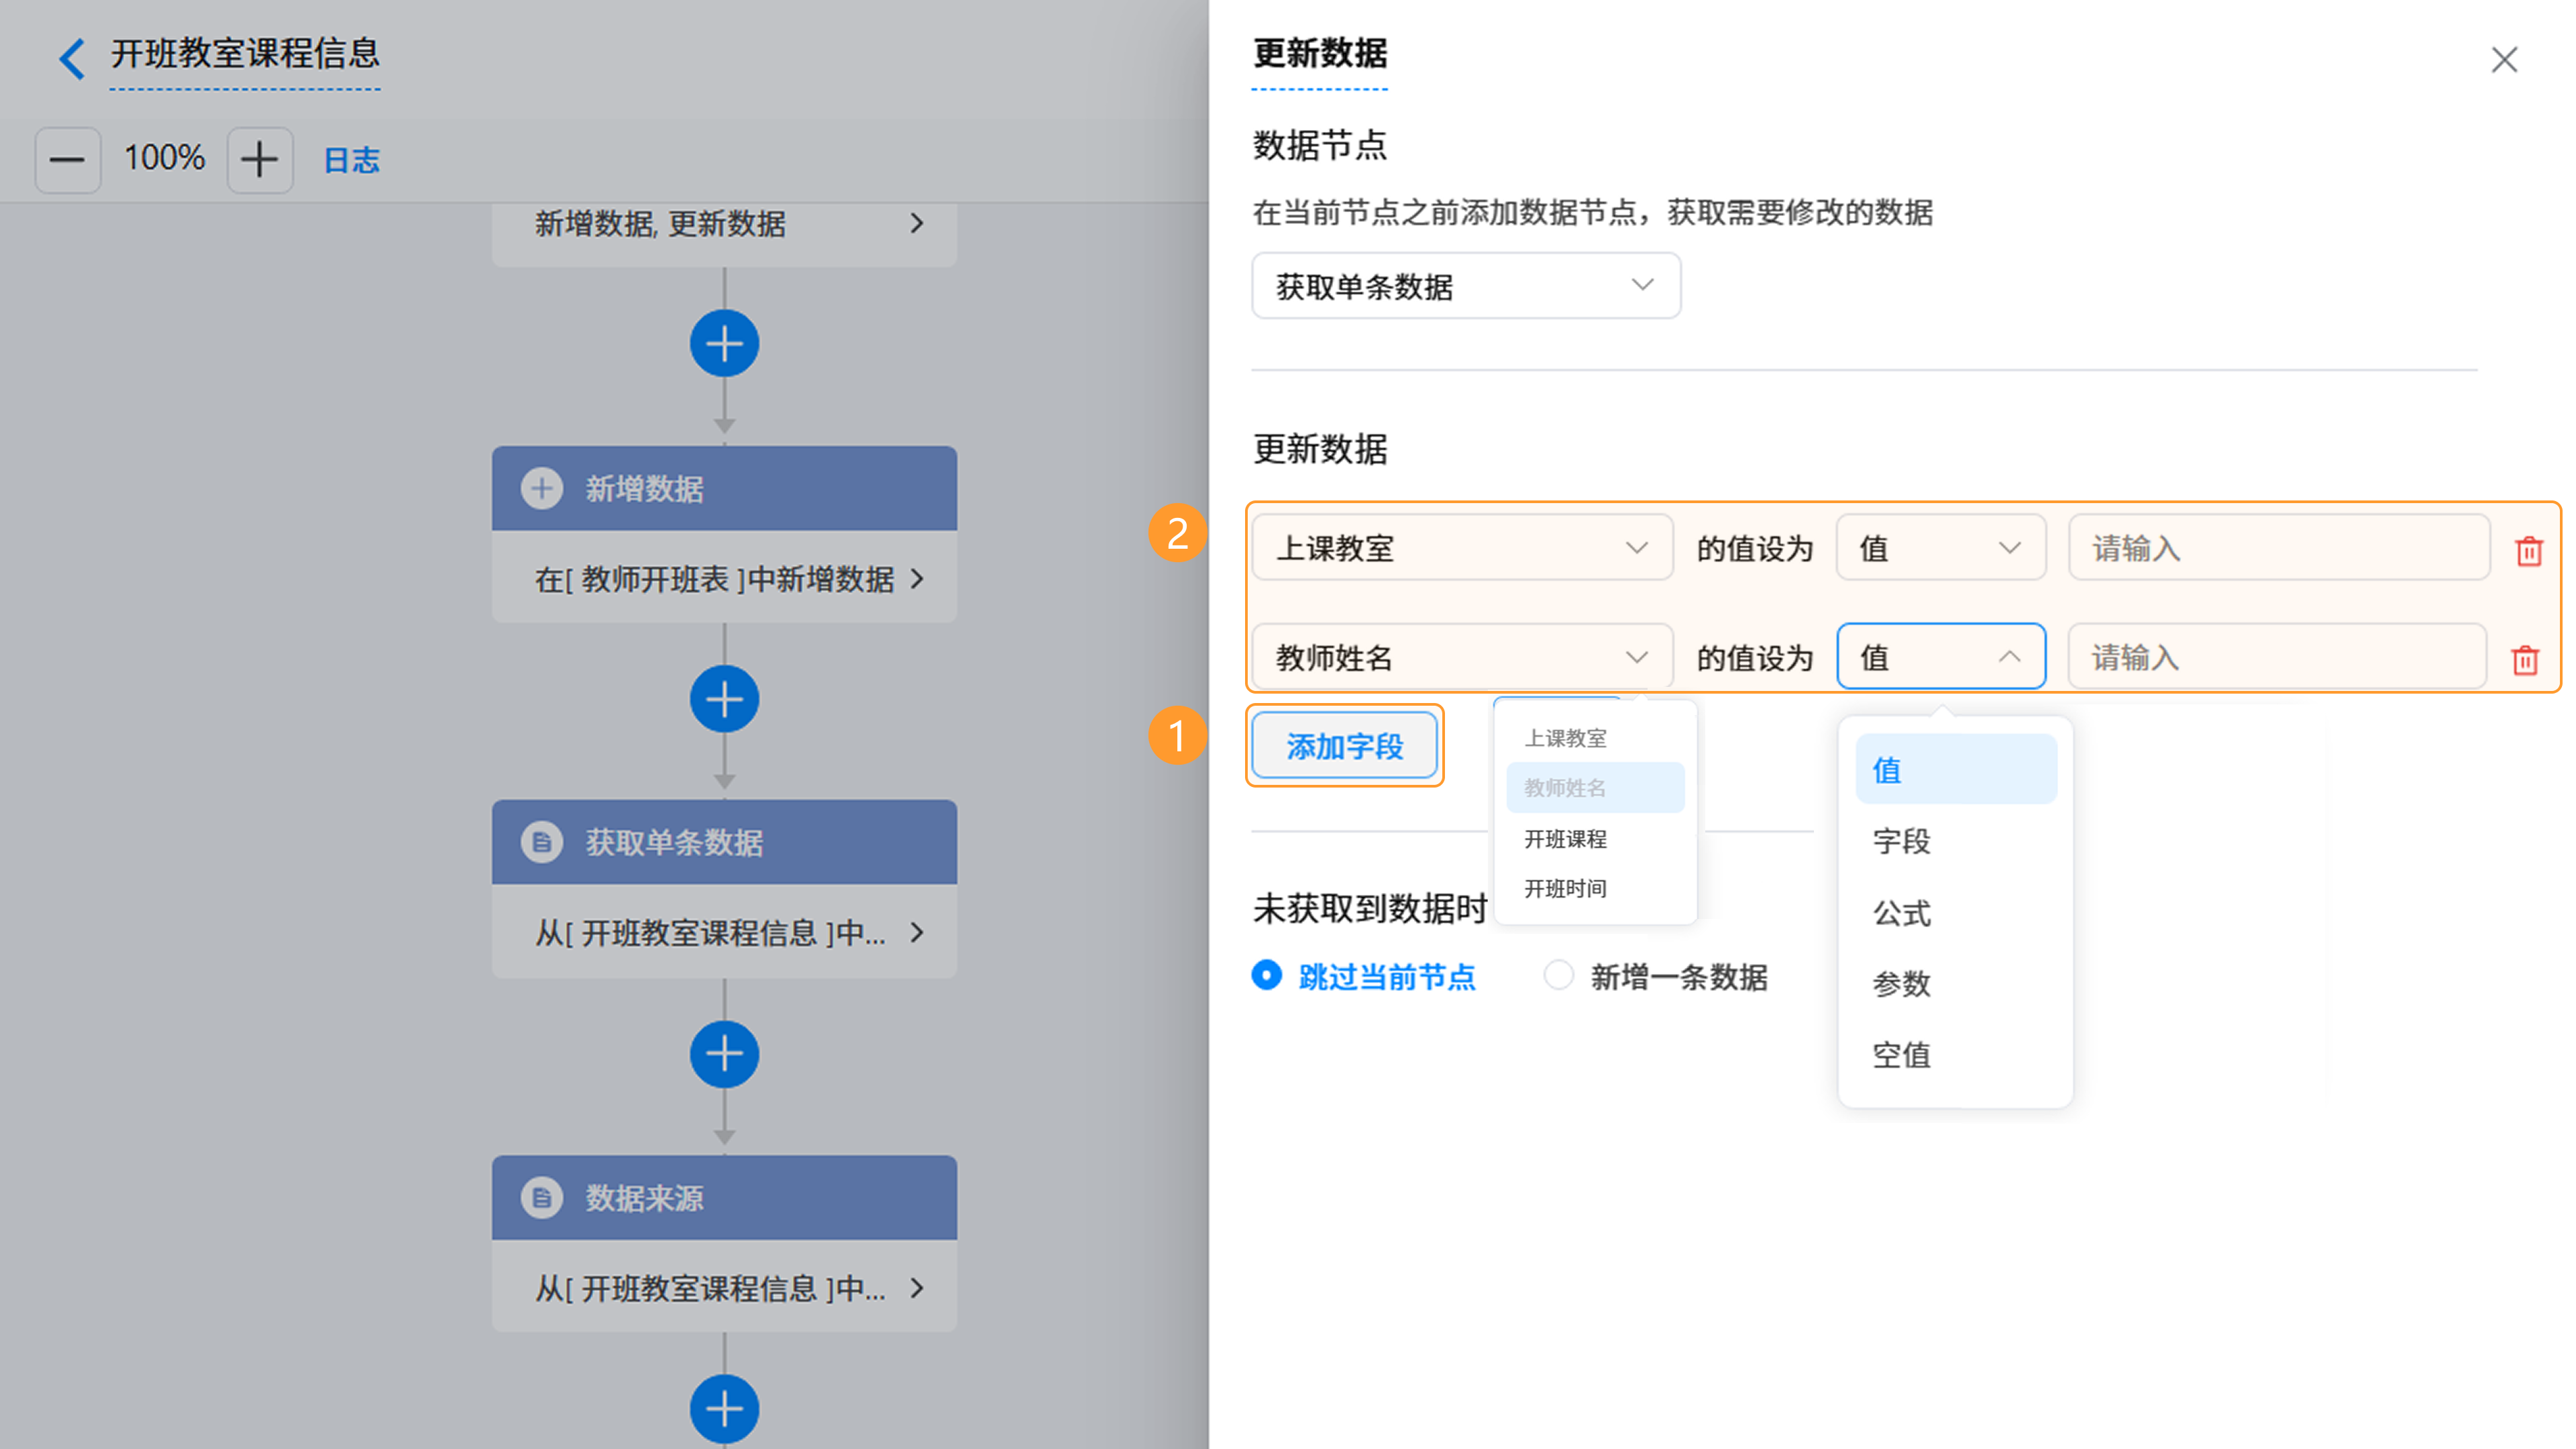
Task: Expand 在[ 教师开班表 ]中新增数据 chevron
Action: pos(917,578)
